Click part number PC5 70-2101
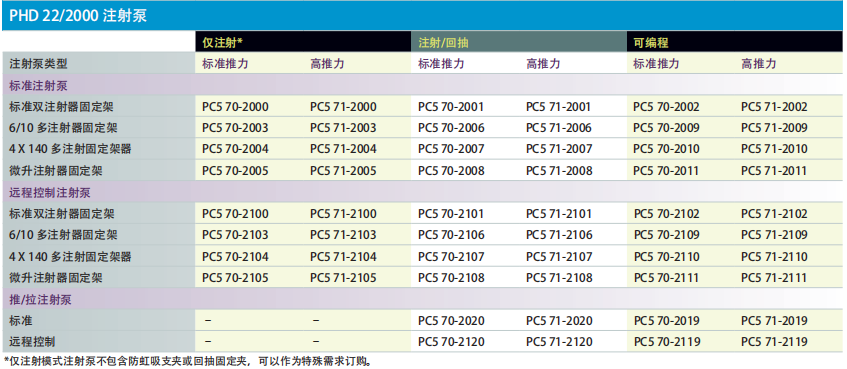This screenshot has height=369, width=847. tap(451, 214)
